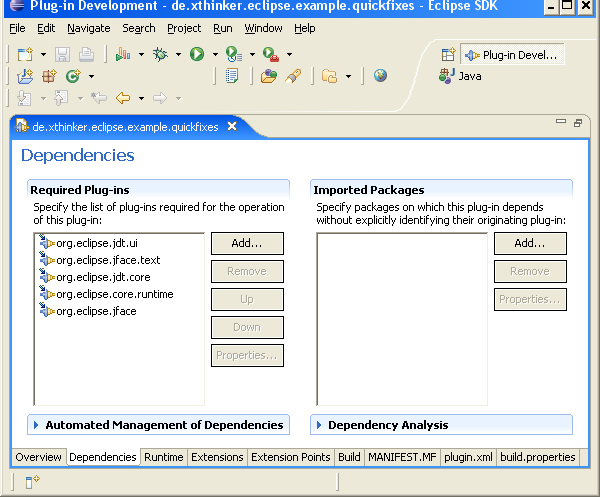Viewport: 600px width, 497px height.
Task: Click the Save floppy disk icon
Action: [62, 54]
